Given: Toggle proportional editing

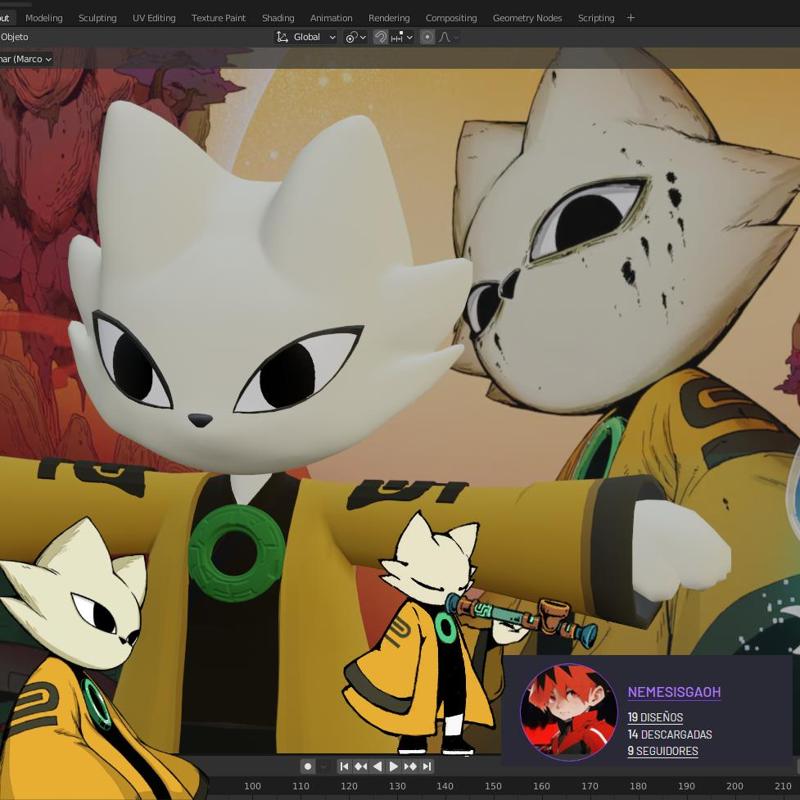Looking at the screenshot, I should (427, 37).
